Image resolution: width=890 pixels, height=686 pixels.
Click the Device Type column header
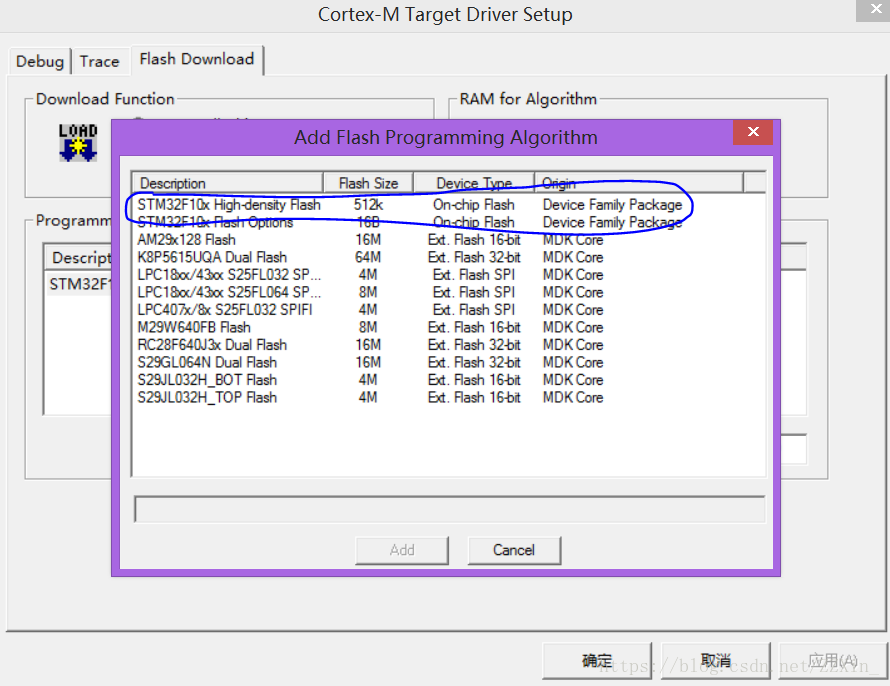point(472,182)
